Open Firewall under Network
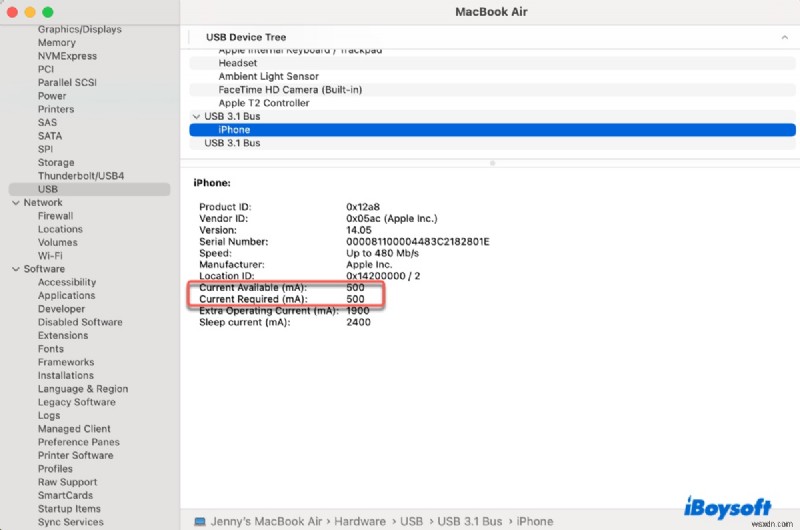Image resolution: width=800 pixels, height=530 pixels. tap(56, 216)
